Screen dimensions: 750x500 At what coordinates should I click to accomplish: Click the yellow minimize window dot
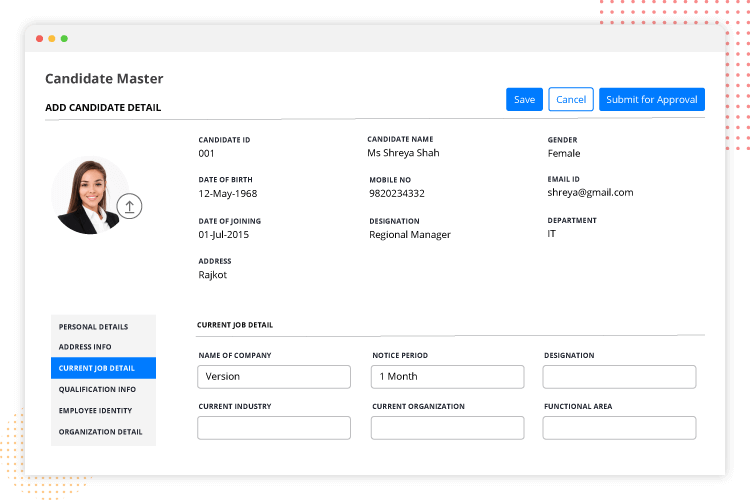(x=52, y=38)
